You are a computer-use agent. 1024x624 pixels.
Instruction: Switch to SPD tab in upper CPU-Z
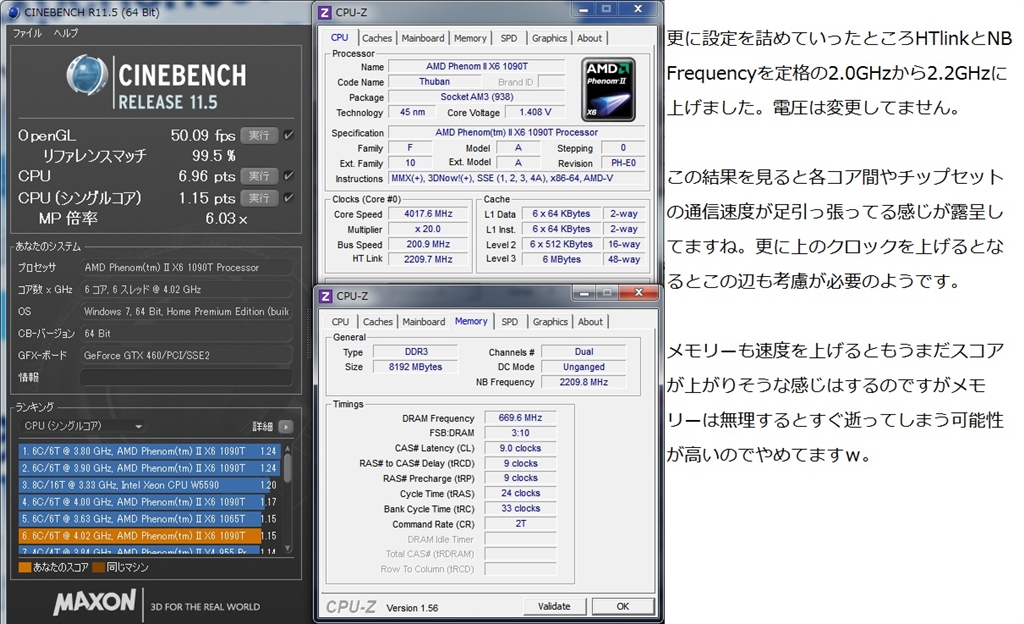coord(509,38)
